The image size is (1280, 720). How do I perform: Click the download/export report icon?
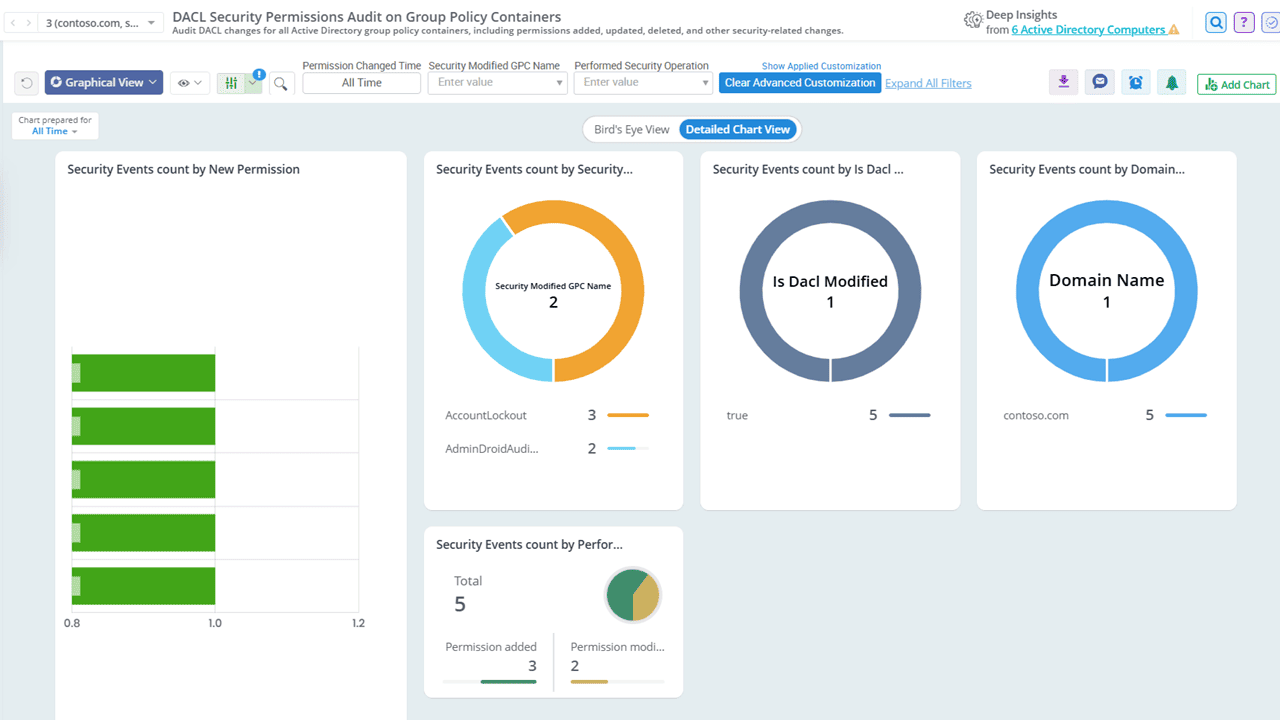(x=1063, y=83)
